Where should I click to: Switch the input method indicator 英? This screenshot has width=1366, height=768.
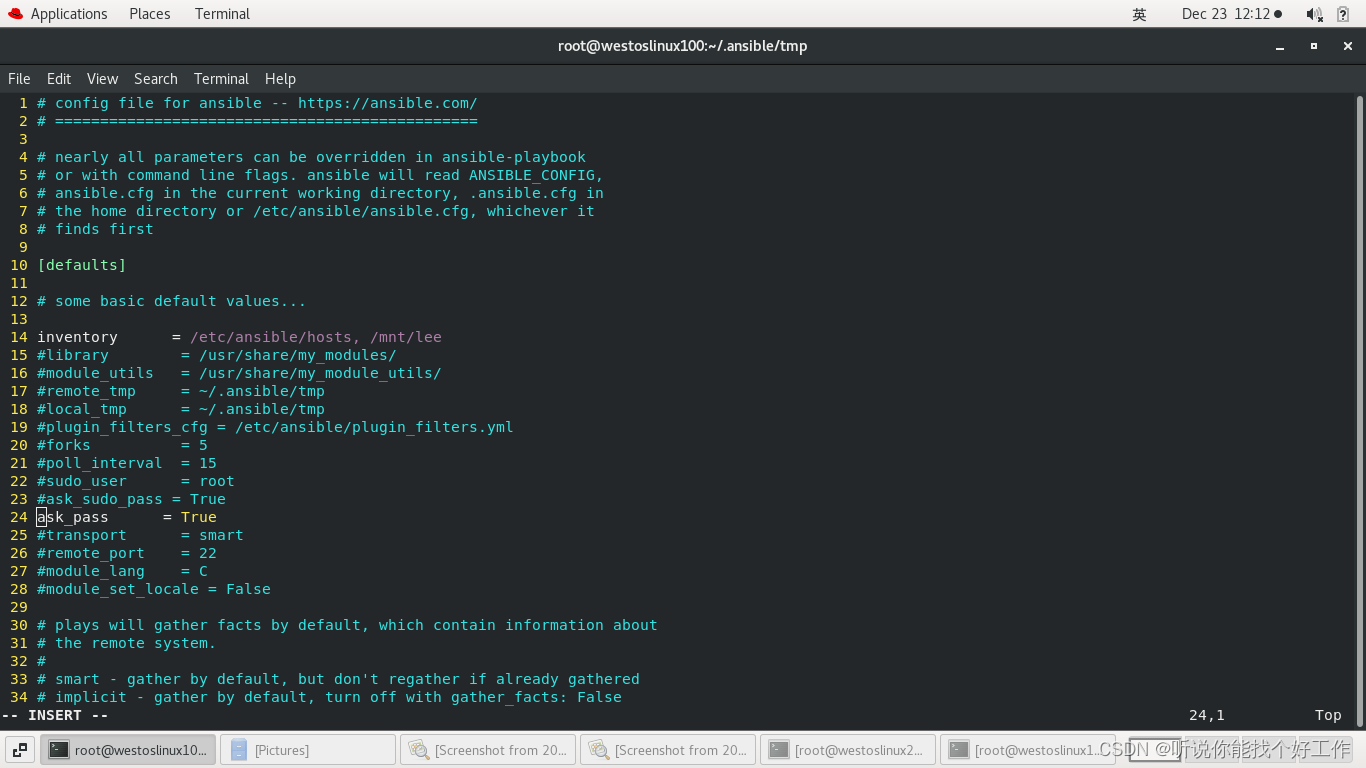tap(1139, 14)
